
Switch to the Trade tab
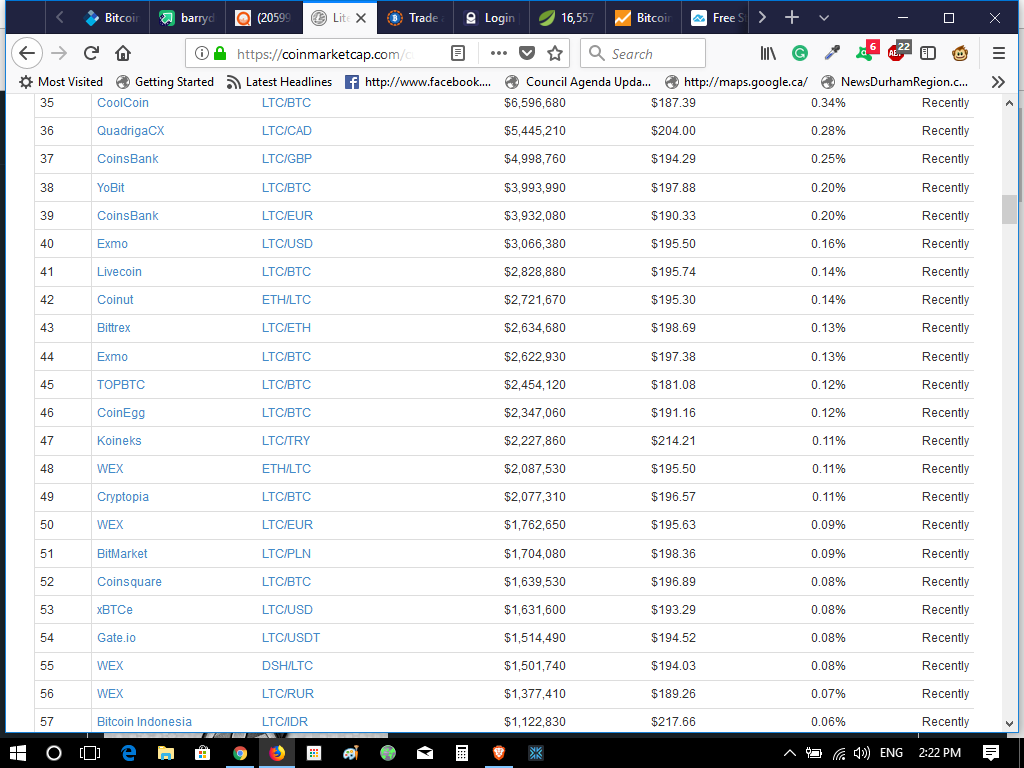point(415,18)
